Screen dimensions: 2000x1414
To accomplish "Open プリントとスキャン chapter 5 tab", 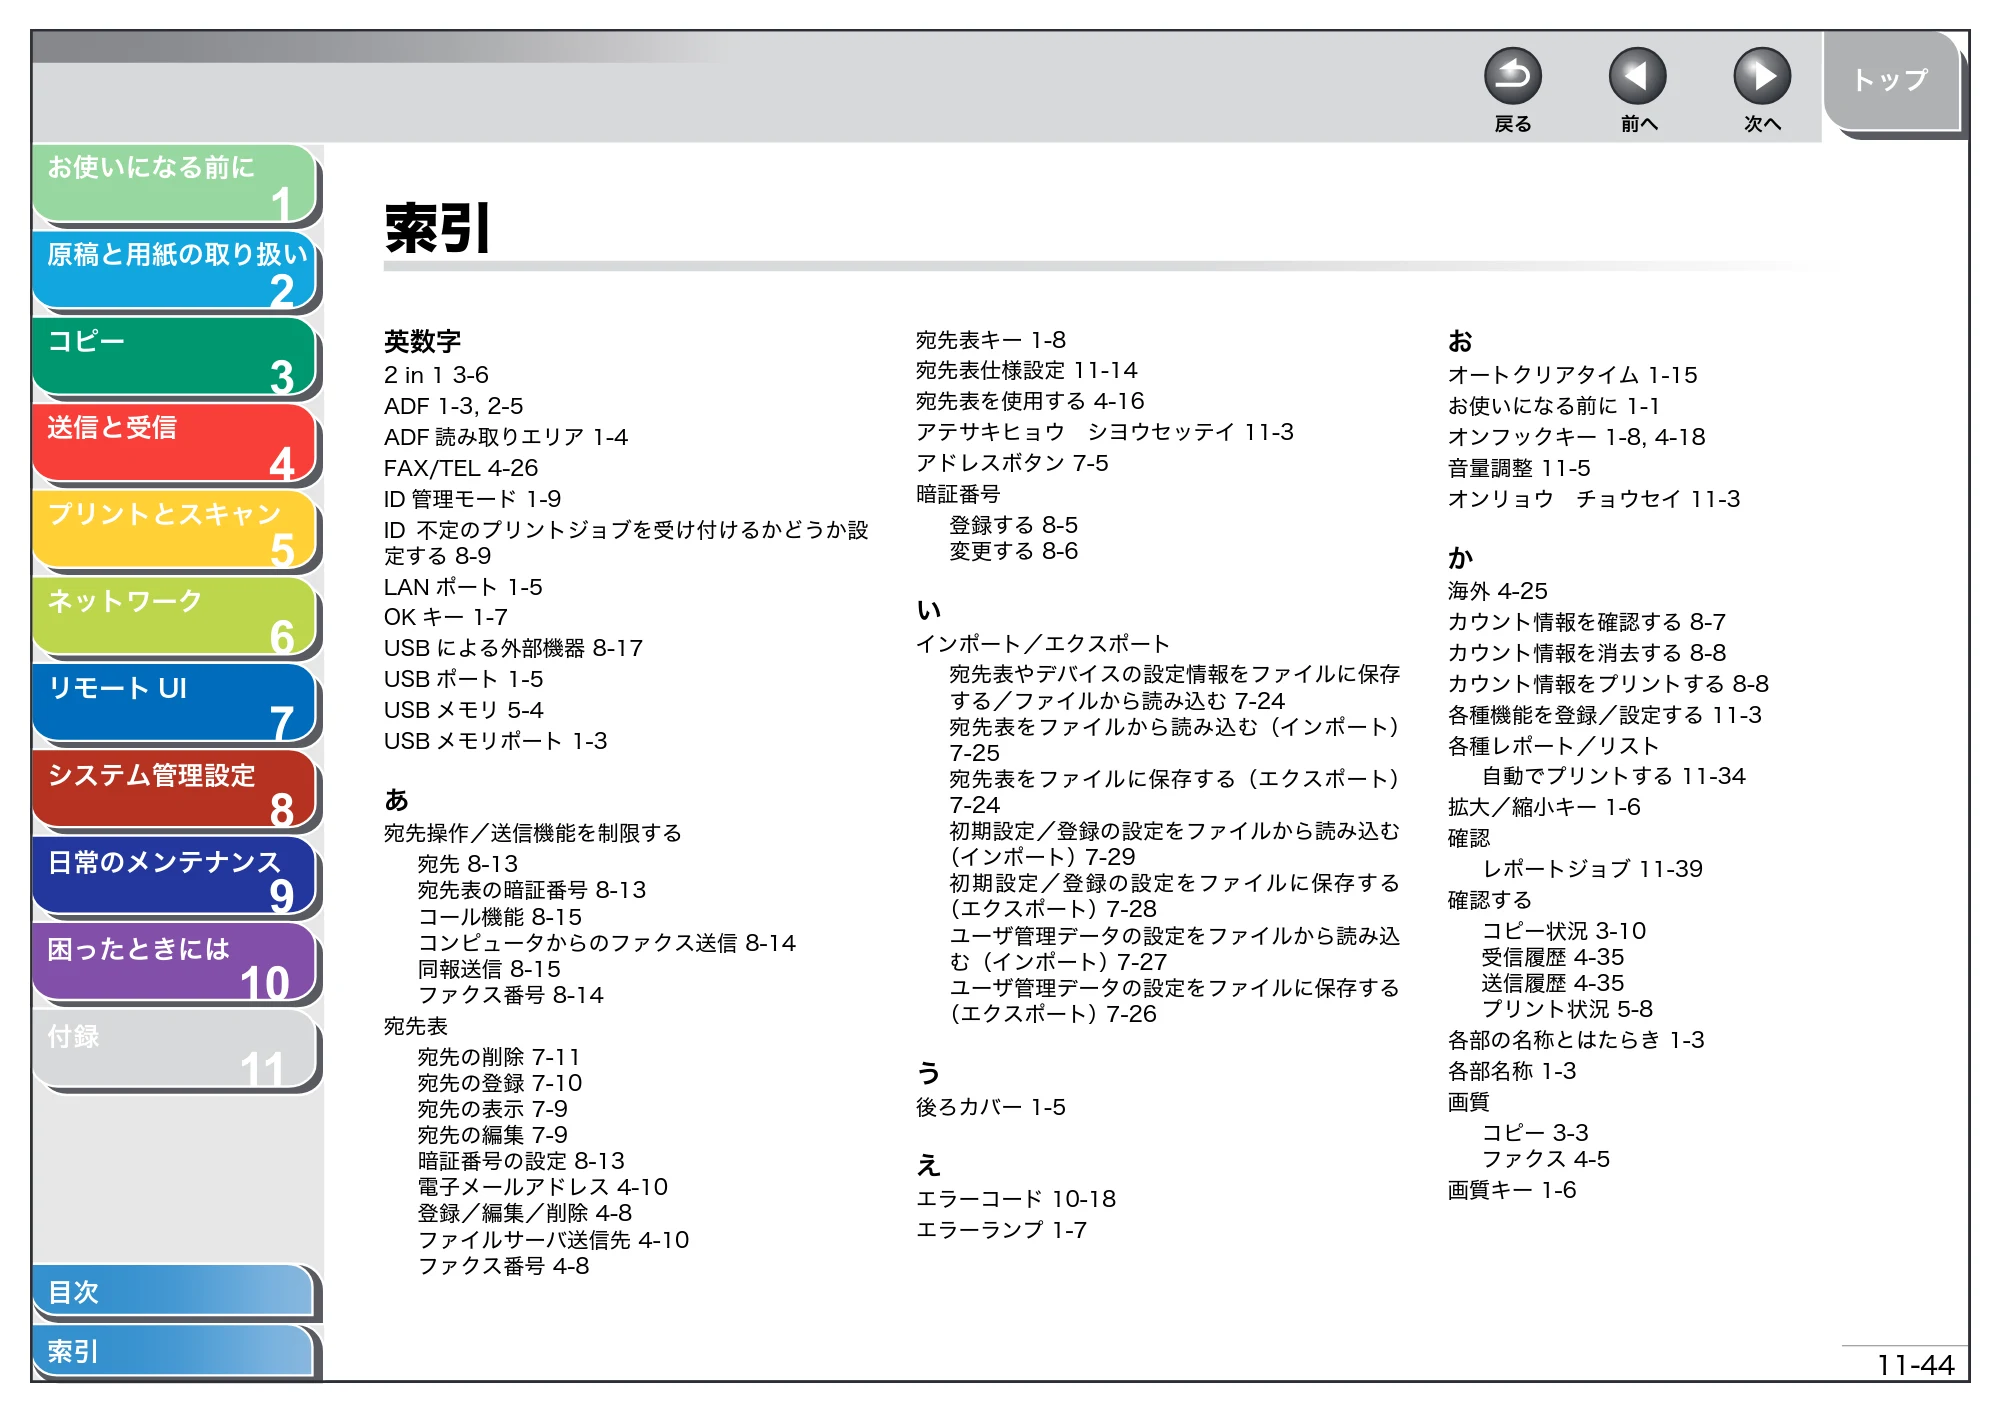I will [x=175, y=531].
